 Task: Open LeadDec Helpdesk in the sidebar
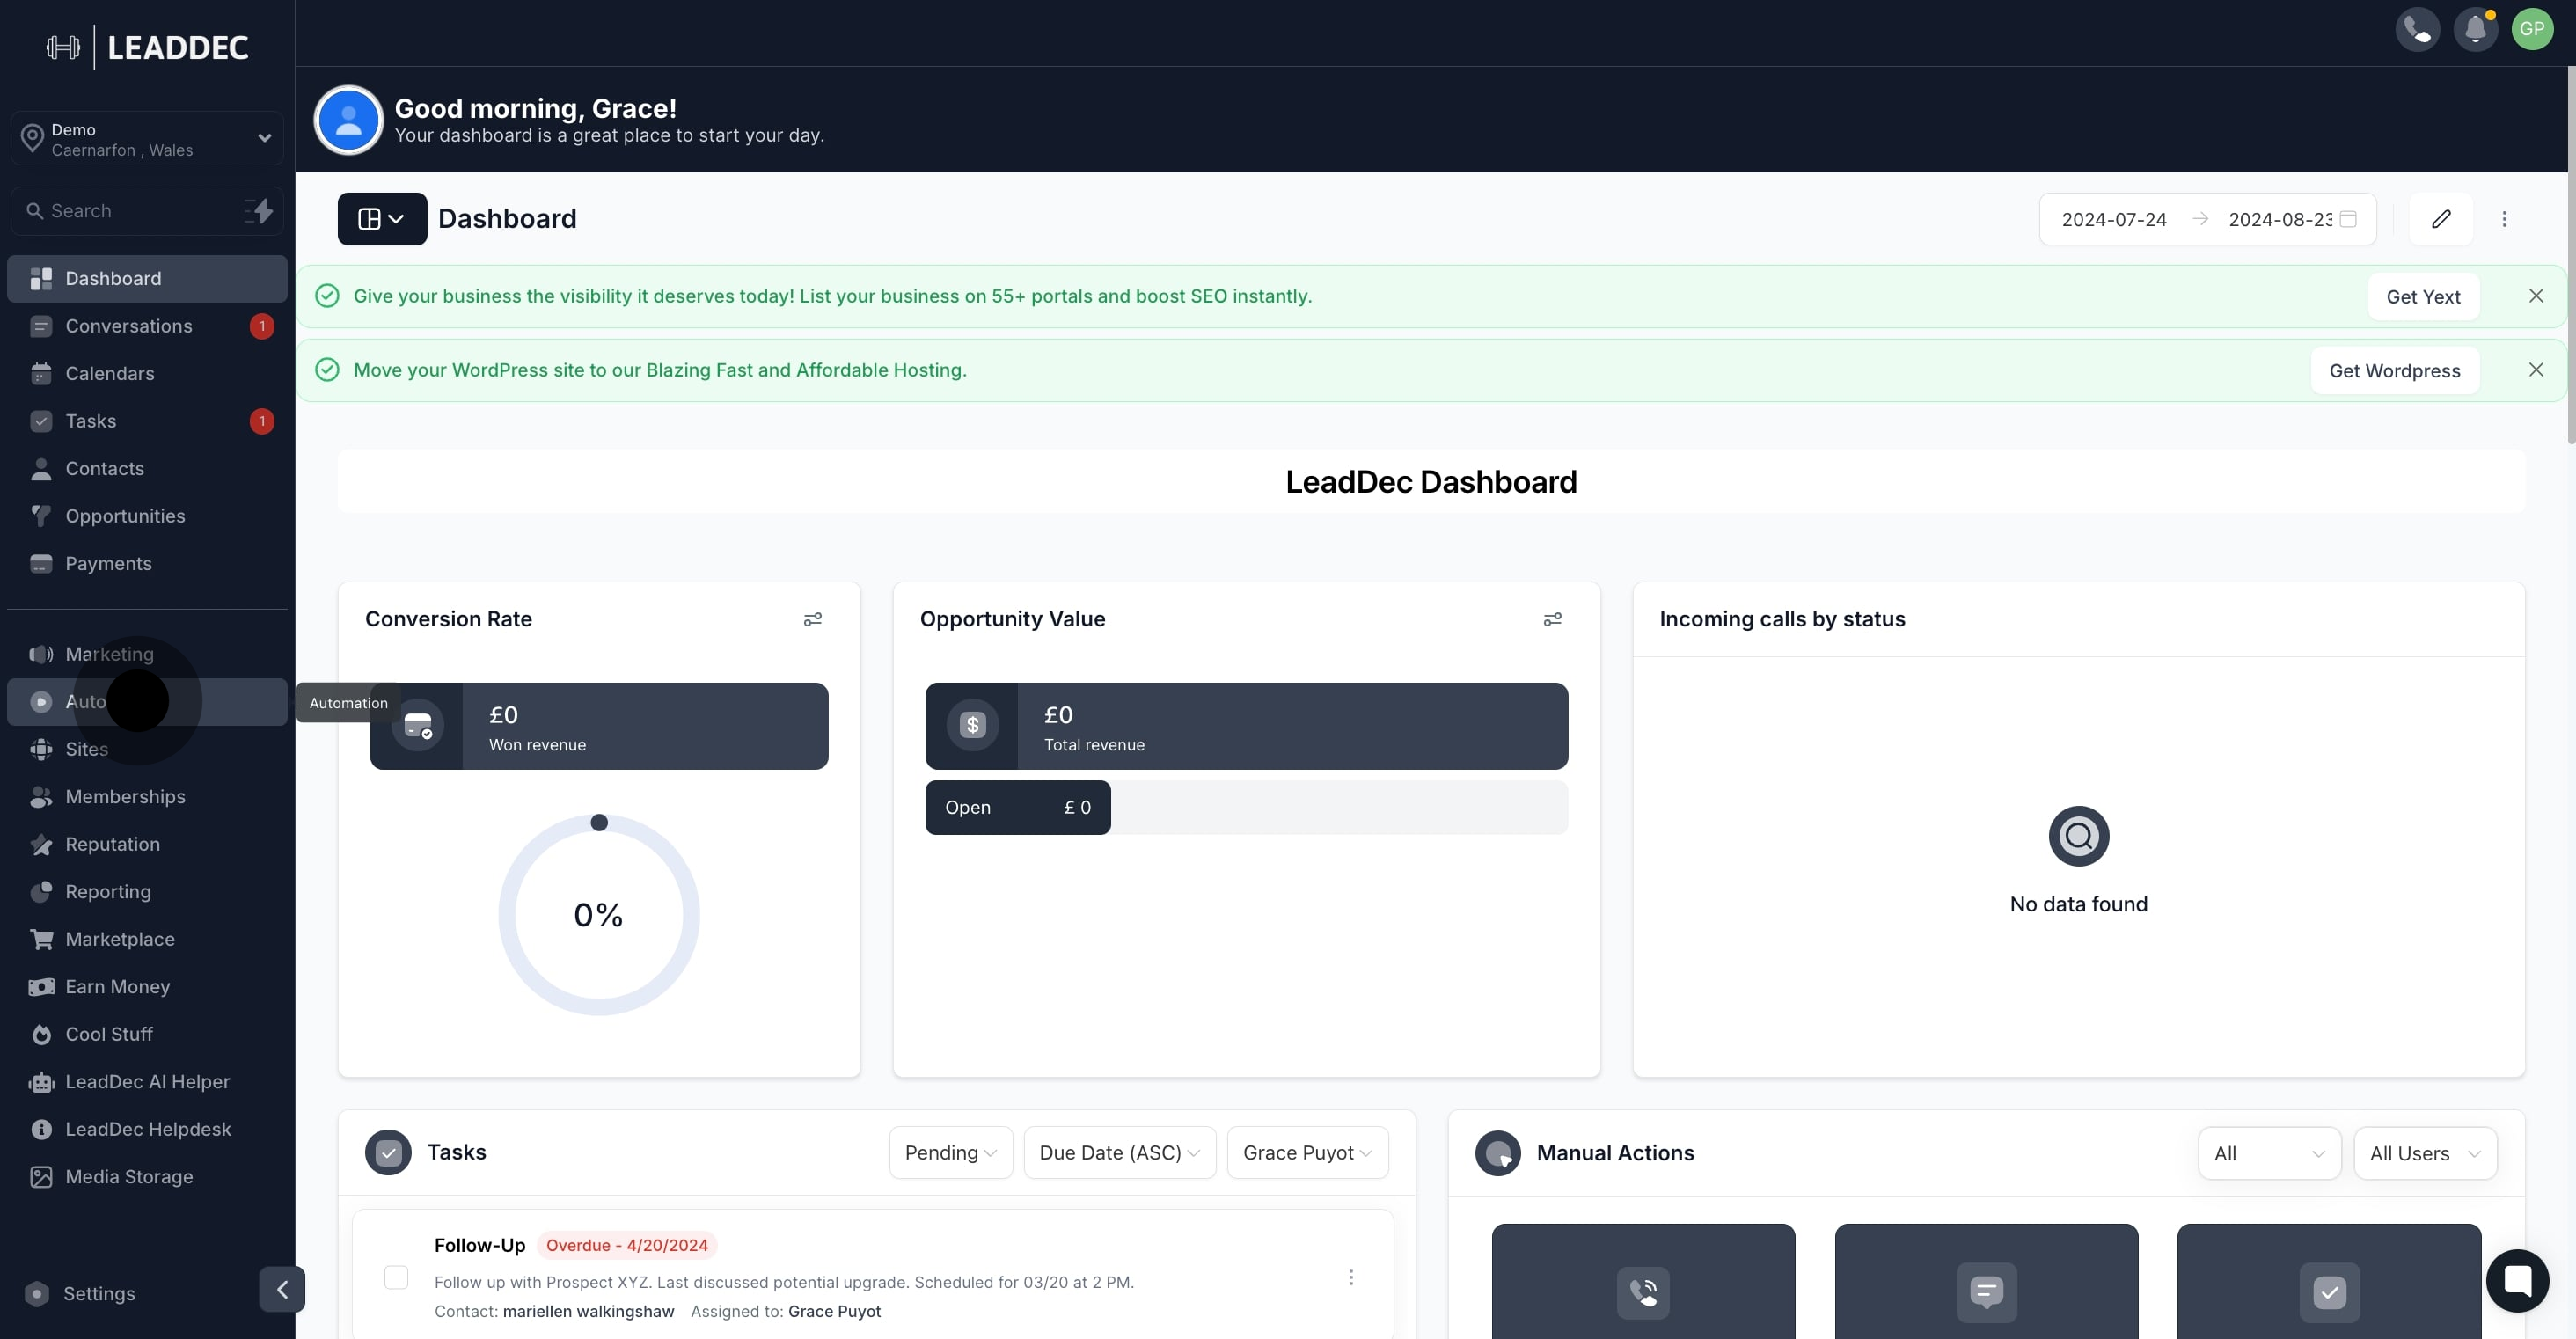click(147, 1129)
